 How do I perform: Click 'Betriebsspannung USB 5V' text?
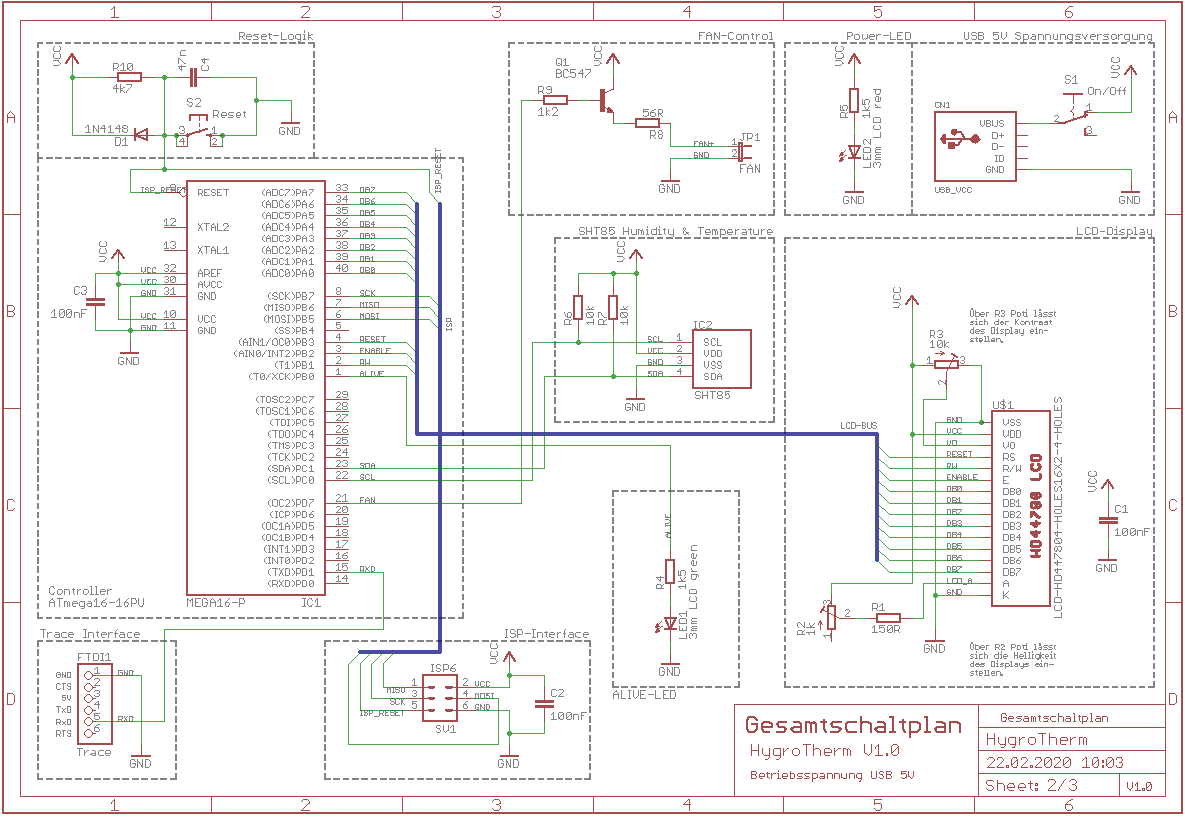point(832,775)
